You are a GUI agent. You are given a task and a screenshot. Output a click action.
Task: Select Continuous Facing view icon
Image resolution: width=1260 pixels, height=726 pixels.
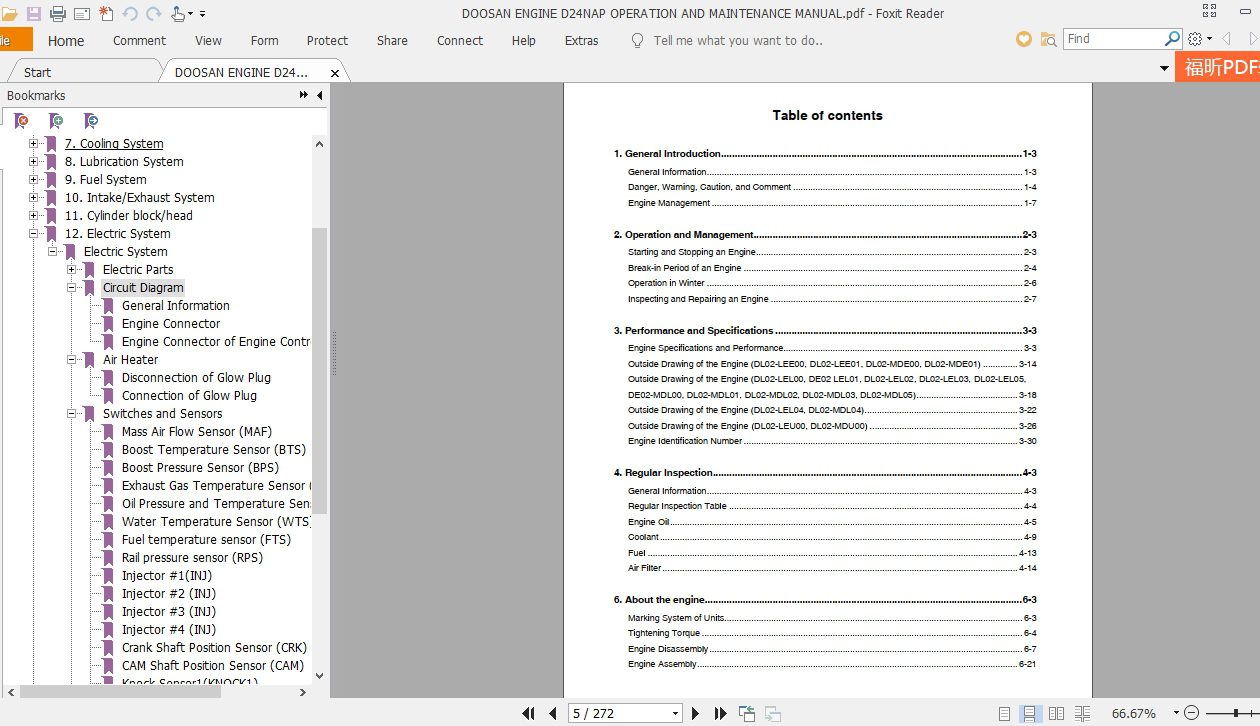pyautogui.click(x=1082, y=714)
